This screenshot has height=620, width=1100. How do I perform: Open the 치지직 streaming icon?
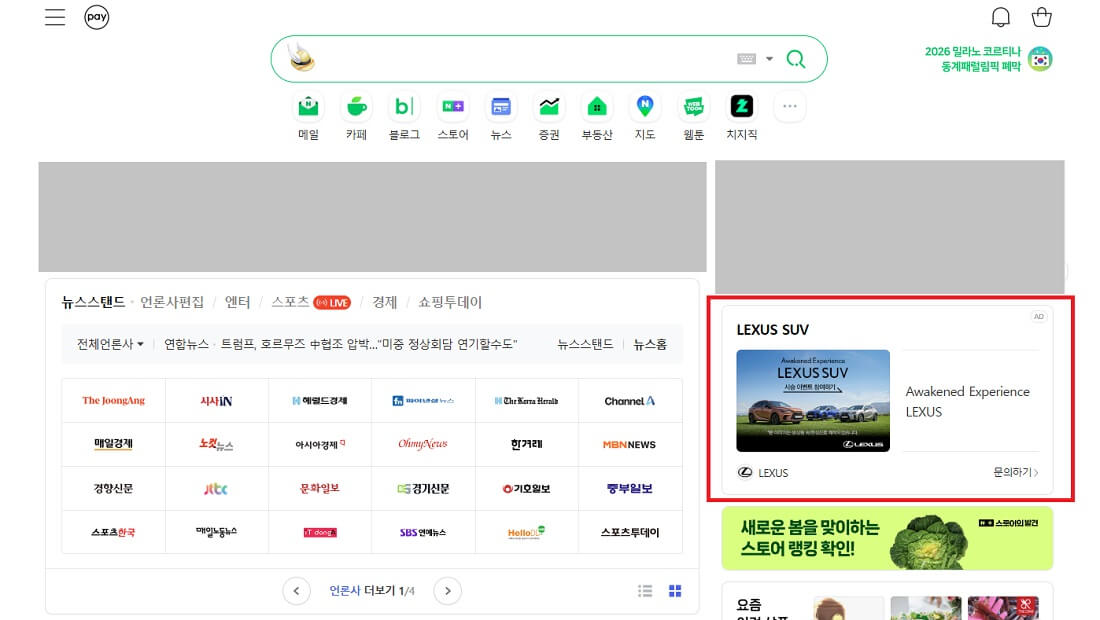(741, 107)
